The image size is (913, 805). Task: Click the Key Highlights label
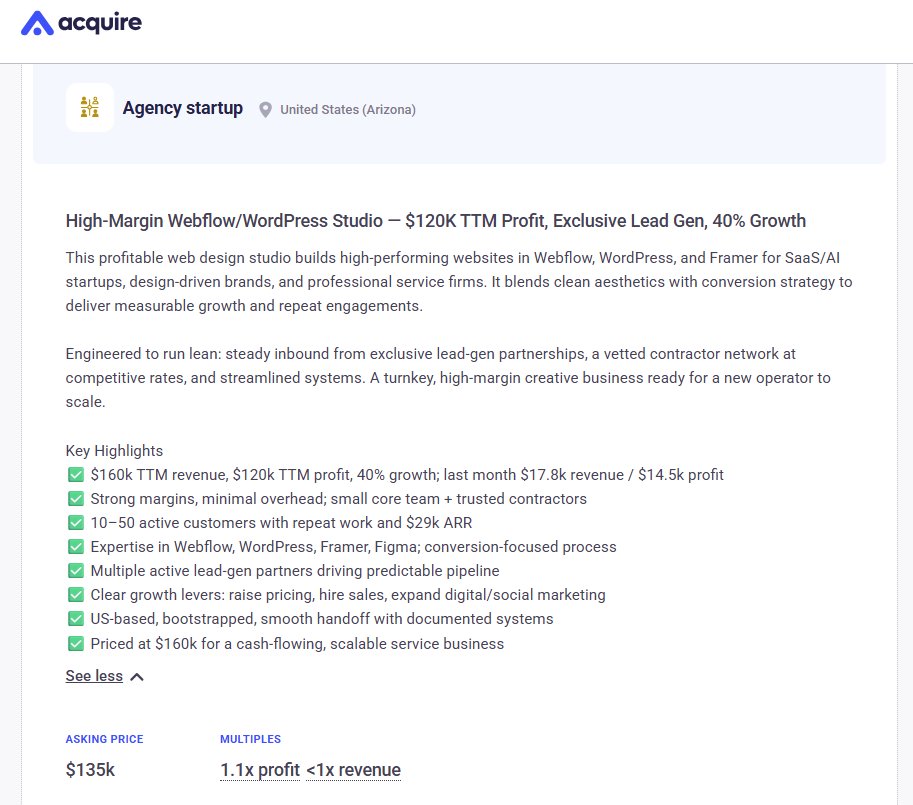[x=114, y=451]
